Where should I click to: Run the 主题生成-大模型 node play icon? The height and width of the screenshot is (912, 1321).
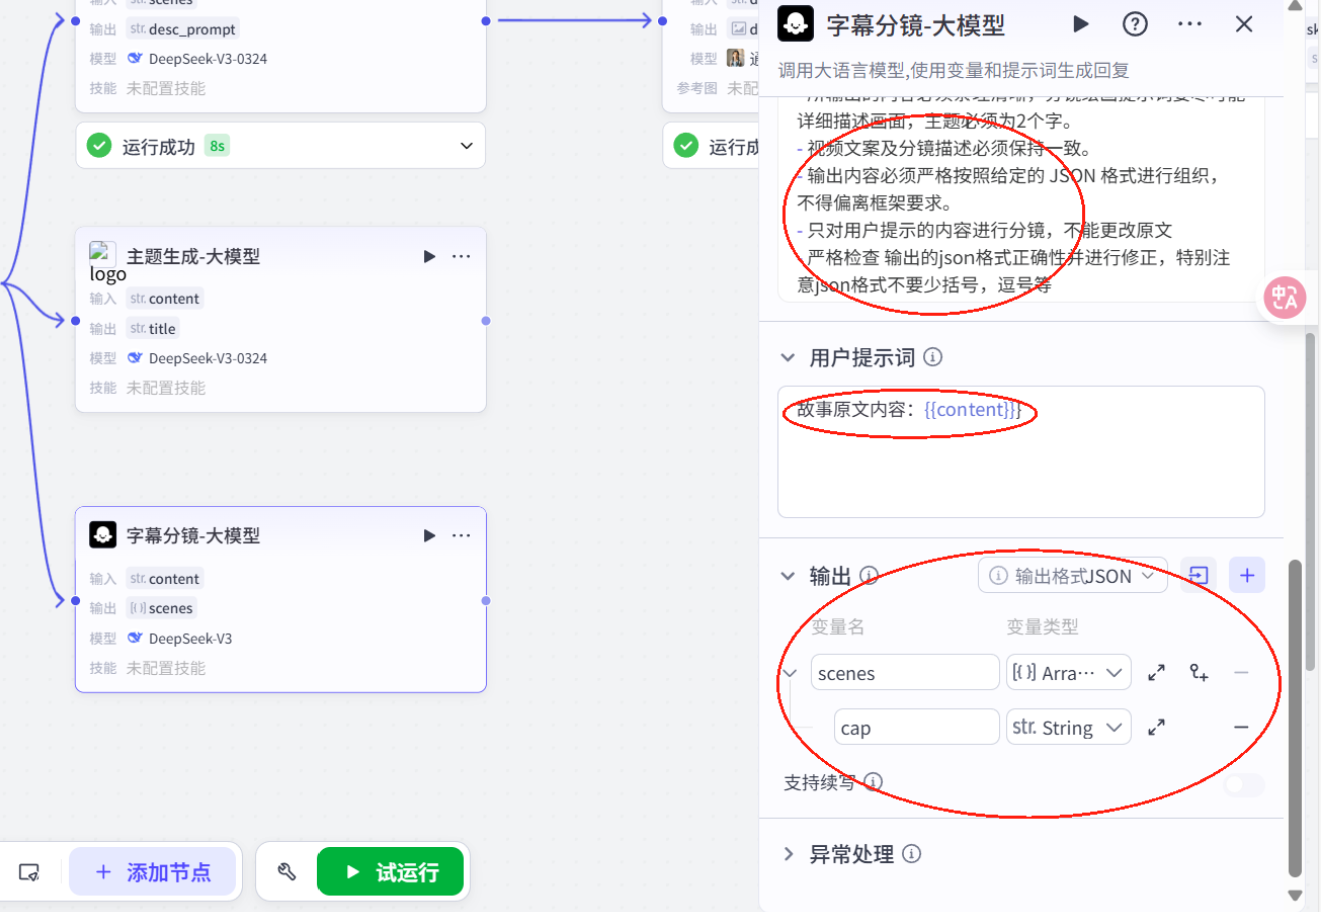[x=429, y=256]
